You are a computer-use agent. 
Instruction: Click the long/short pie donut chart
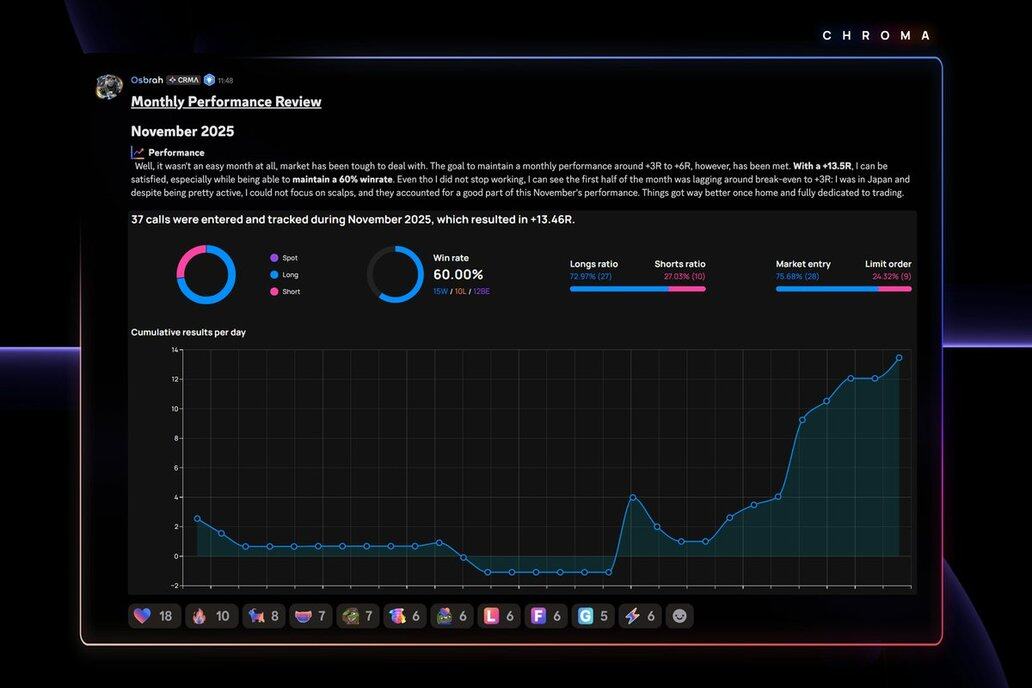pos(206,274)
